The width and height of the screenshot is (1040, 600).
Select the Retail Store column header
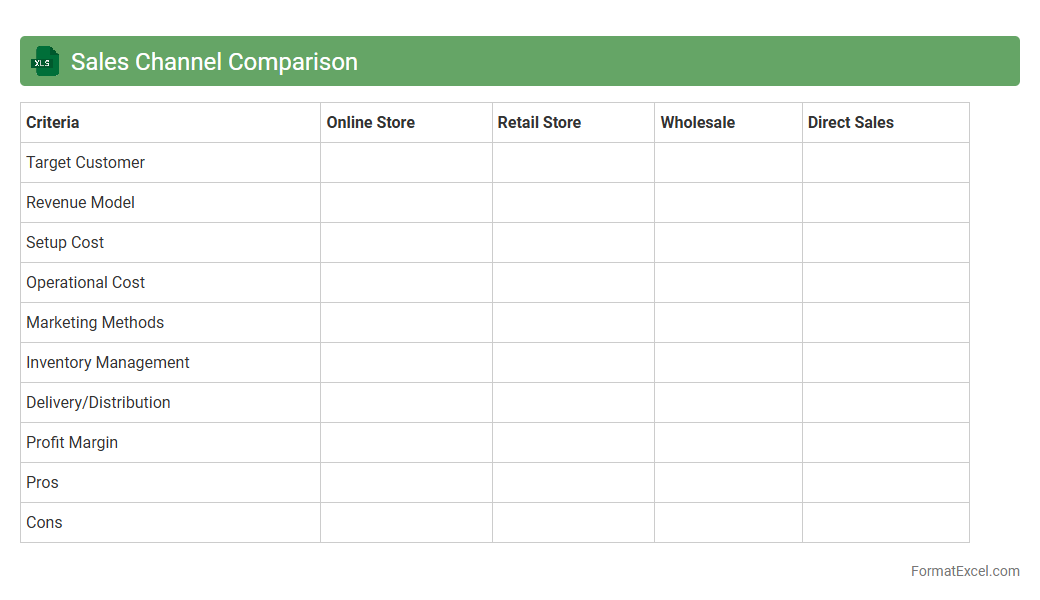coord(539,123)
